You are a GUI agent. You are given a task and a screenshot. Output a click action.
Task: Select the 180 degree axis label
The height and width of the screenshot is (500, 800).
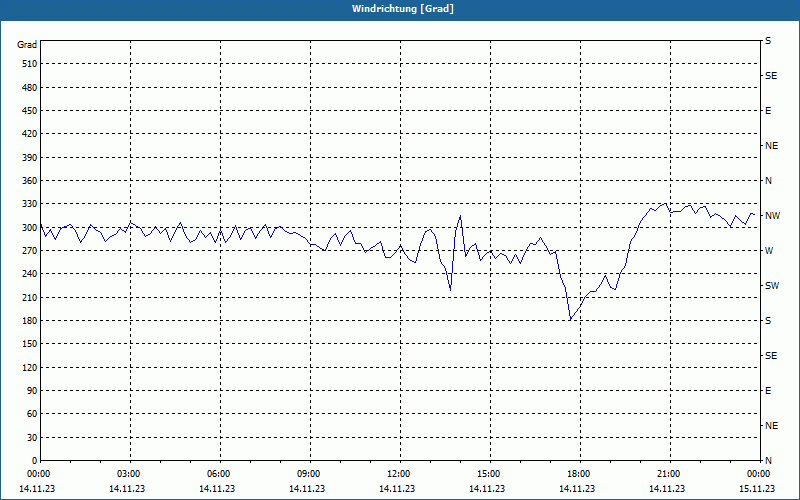pyautogui.click(x=30, y=321)
